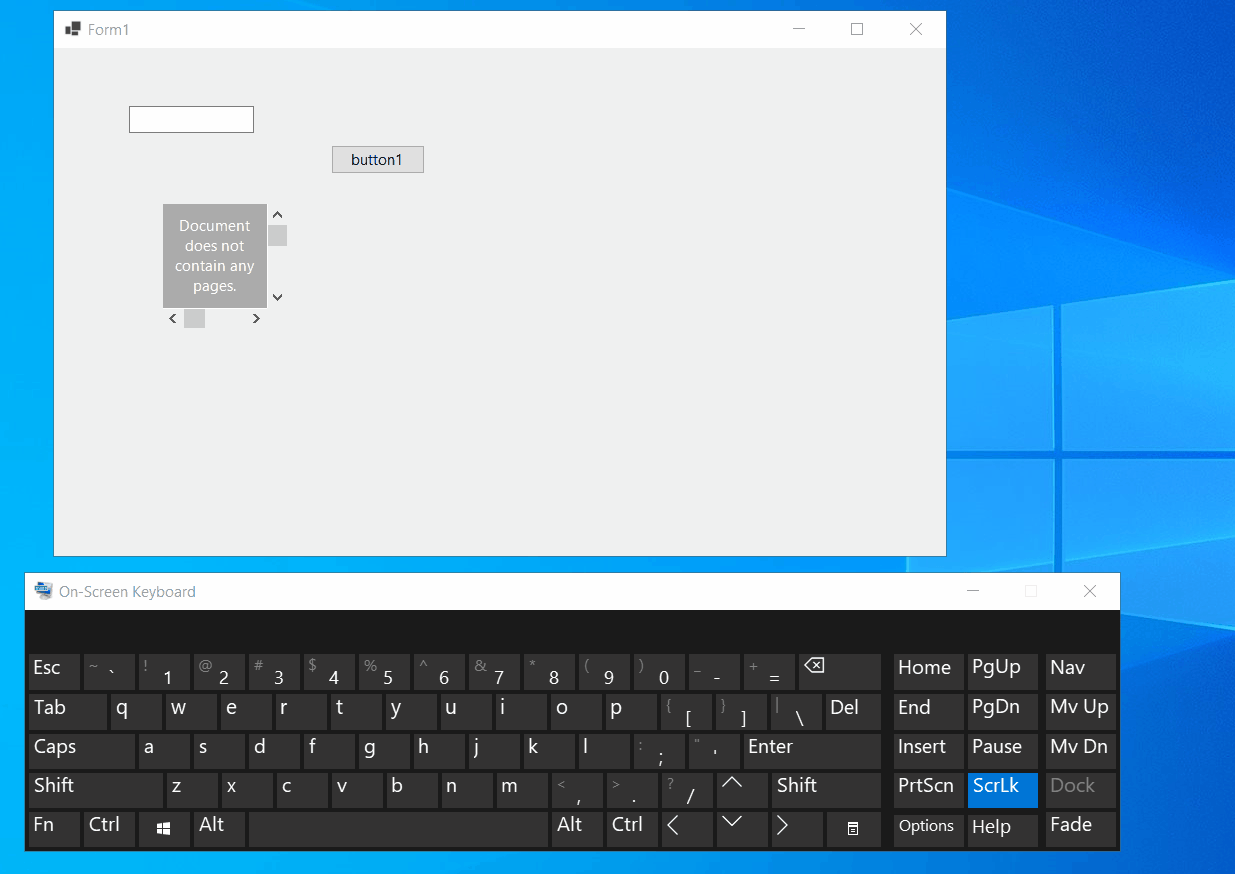Click the right arrow key

(x=797, y=829)
